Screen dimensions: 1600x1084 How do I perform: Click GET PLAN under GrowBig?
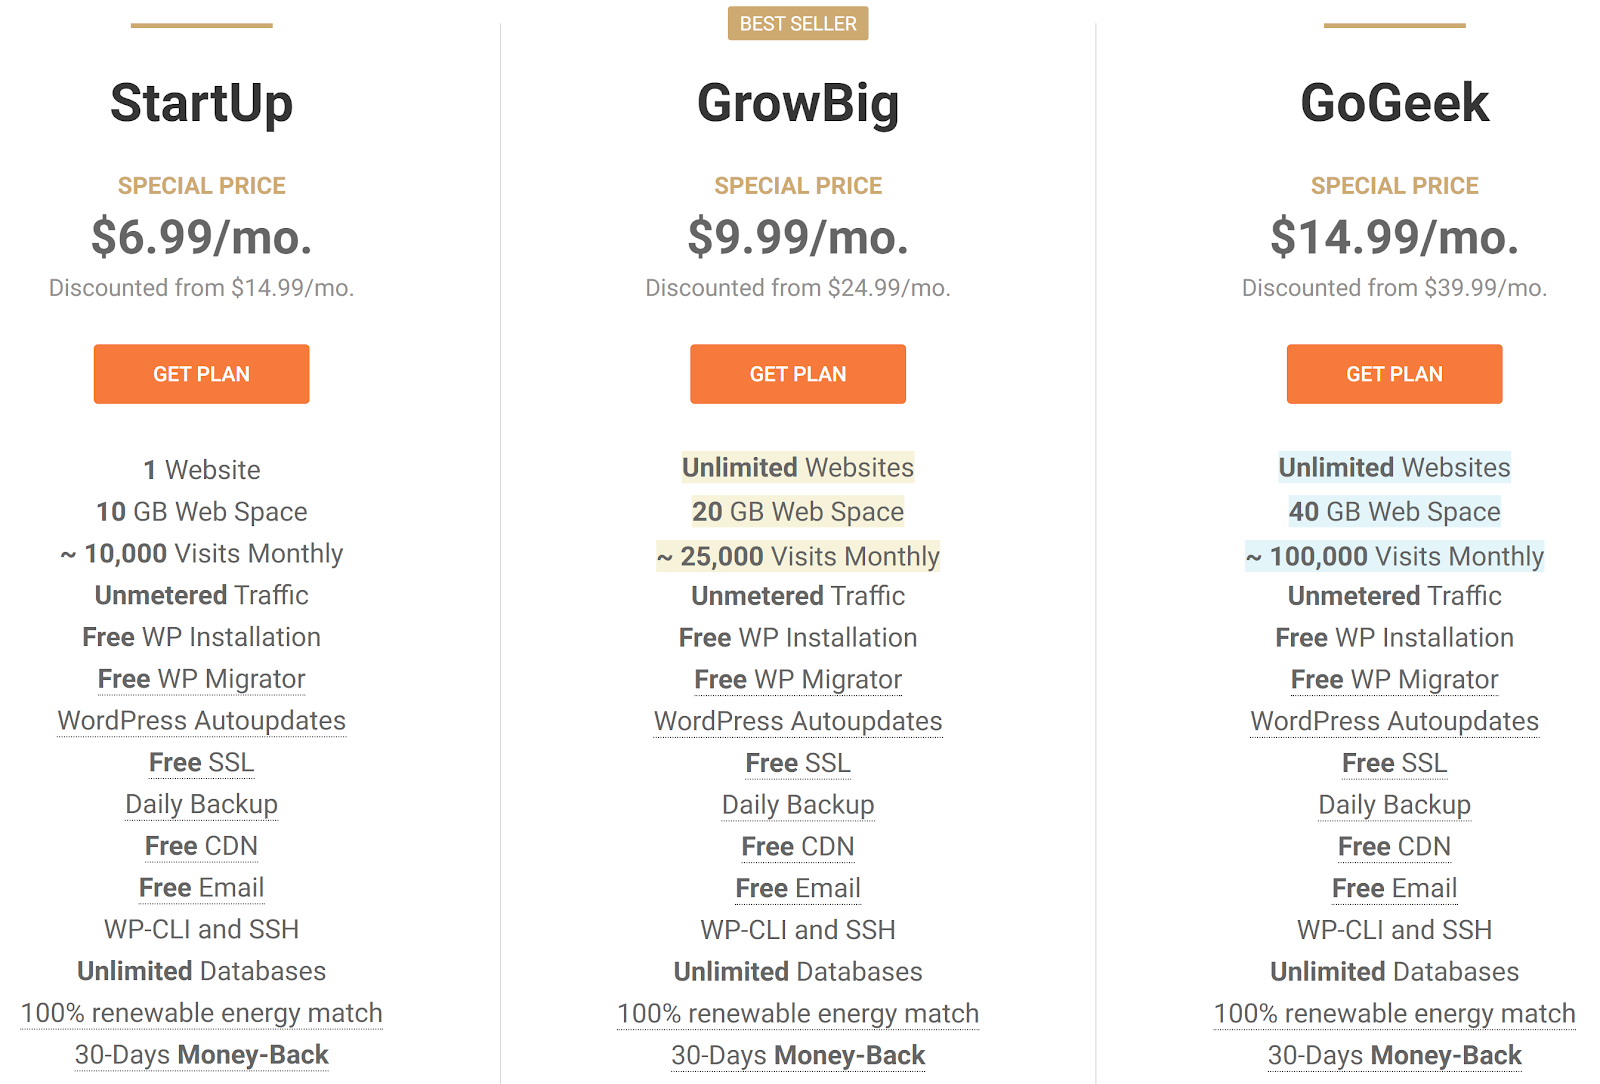pos(798,374)
